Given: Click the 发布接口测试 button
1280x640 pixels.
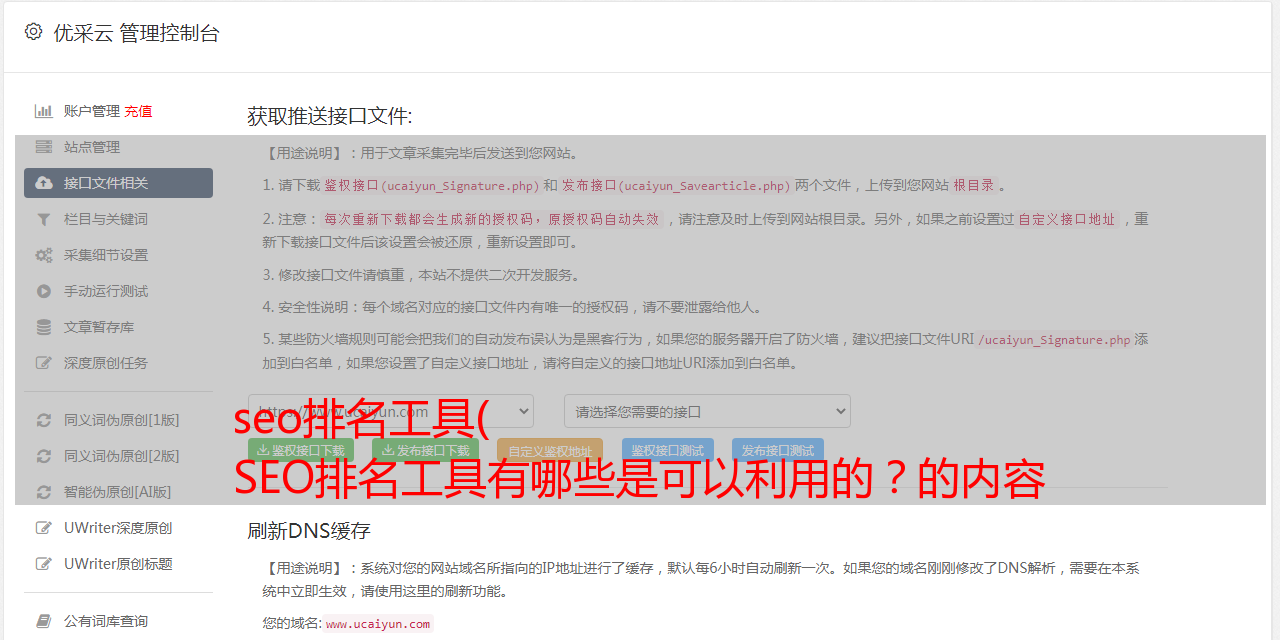Looking at the screenshot, I should tap(778, 451).
